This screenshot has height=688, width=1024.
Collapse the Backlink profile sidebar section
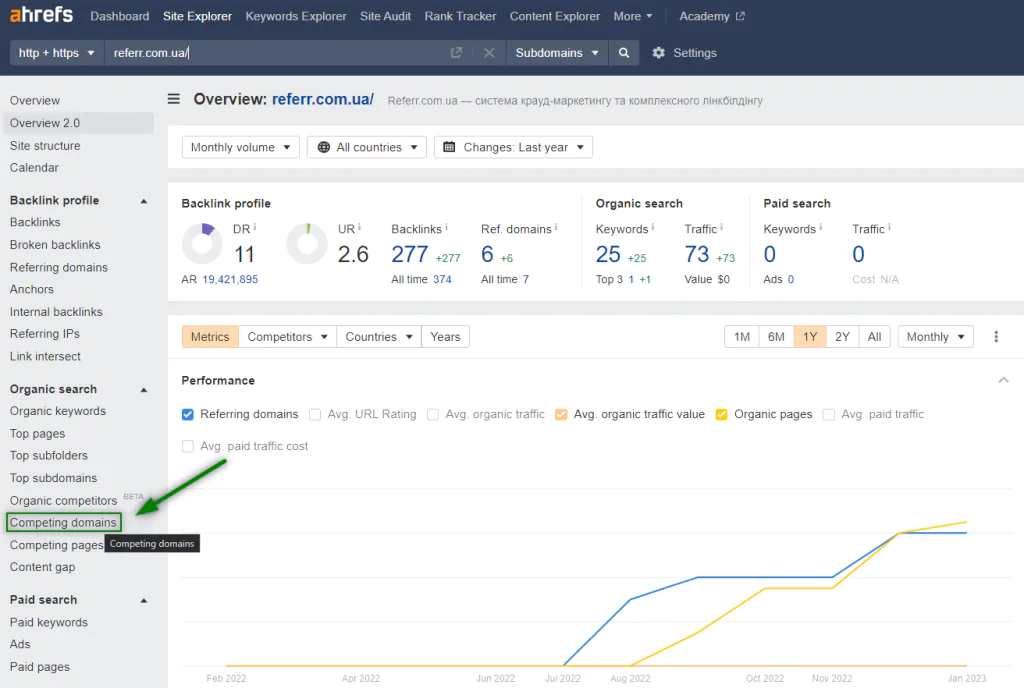click(x=144, y=201)
